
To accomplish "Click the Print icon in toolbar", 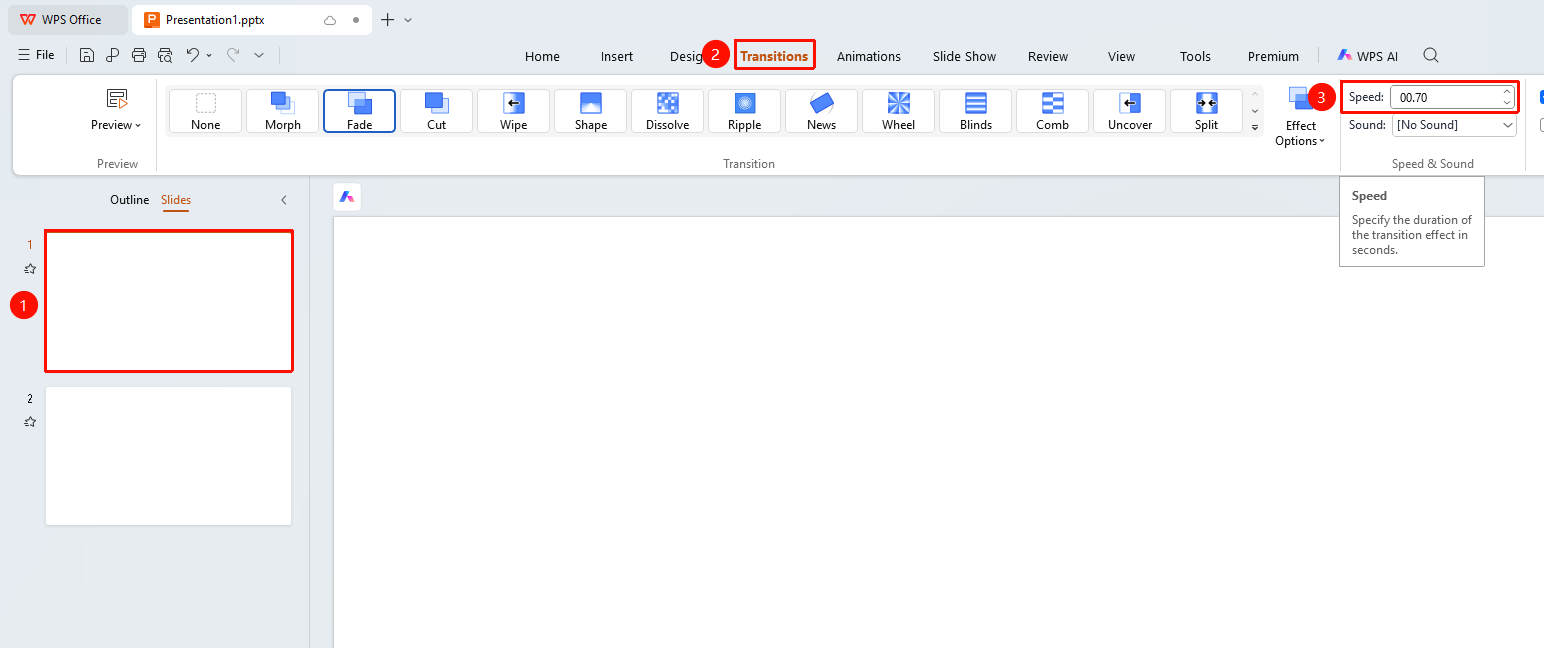I will point(139,55).
